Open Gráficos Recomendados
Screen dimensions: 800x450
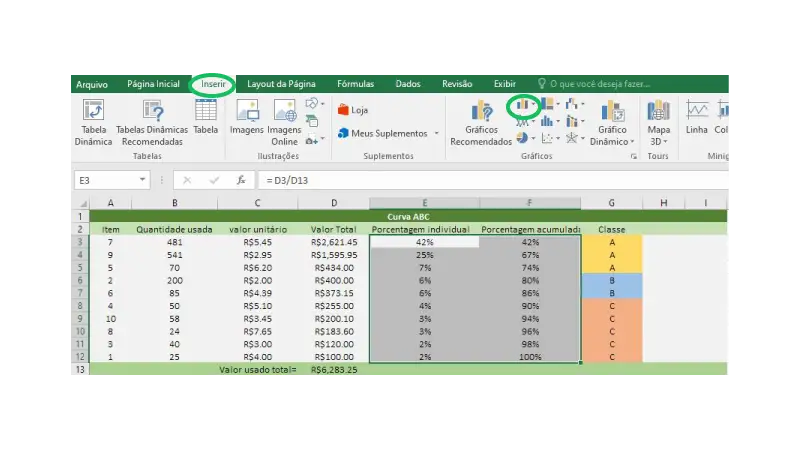tap(481, 122)
